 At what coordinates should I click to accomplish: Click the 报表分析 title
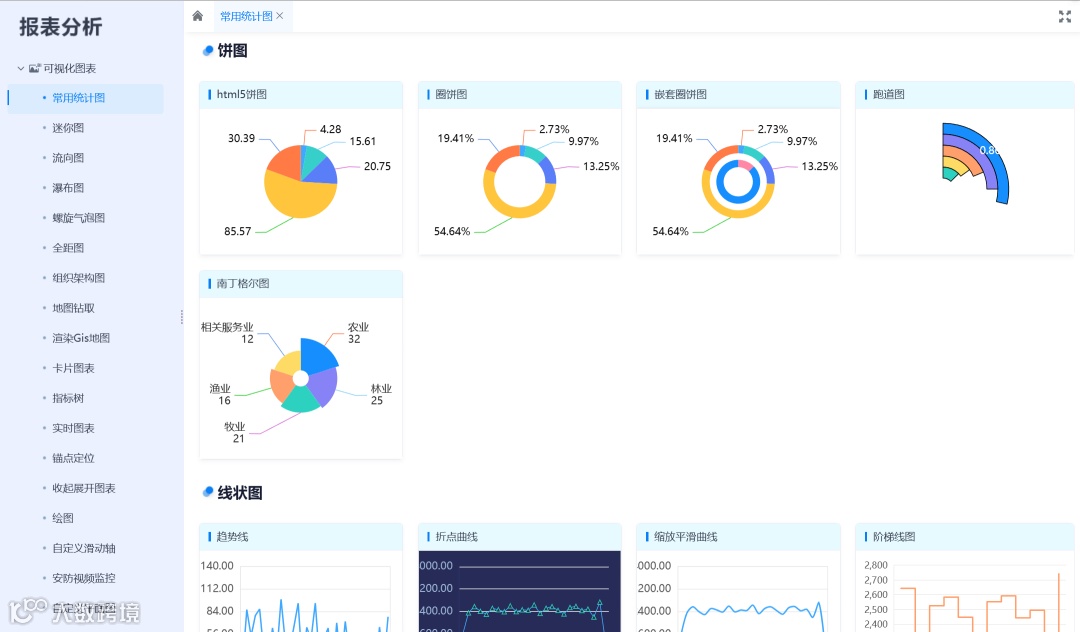click(x=61, y=27)
